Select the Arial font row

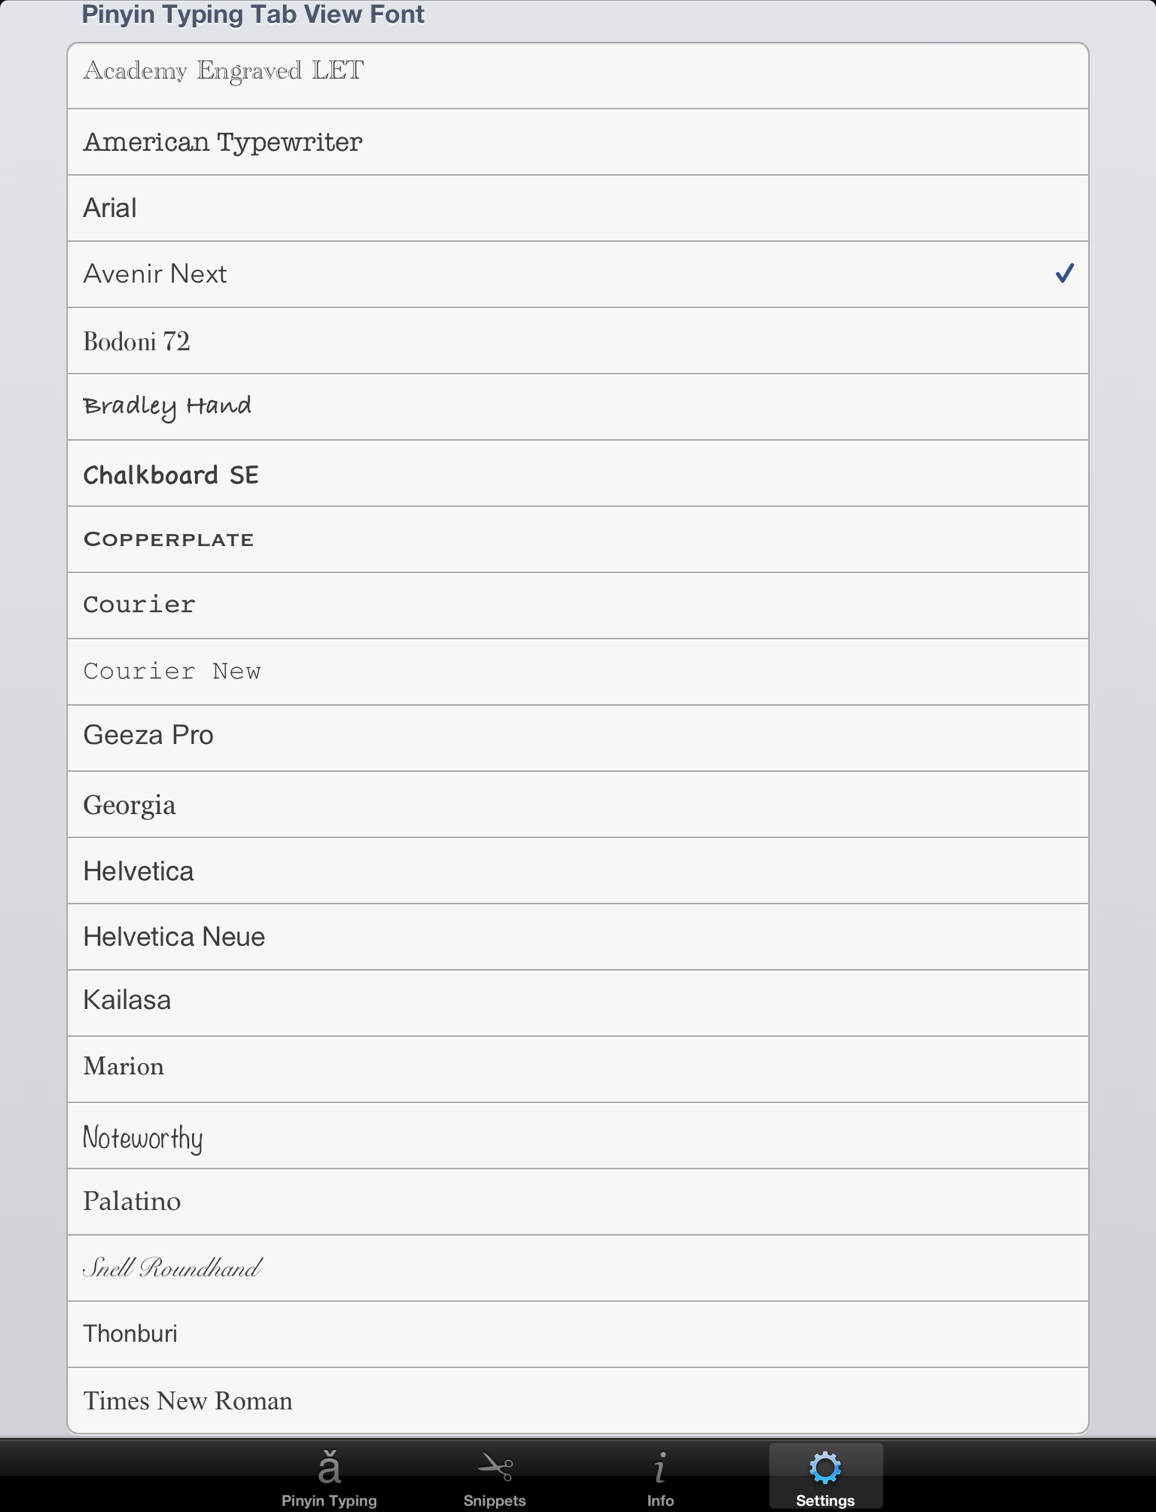[578, 207]
